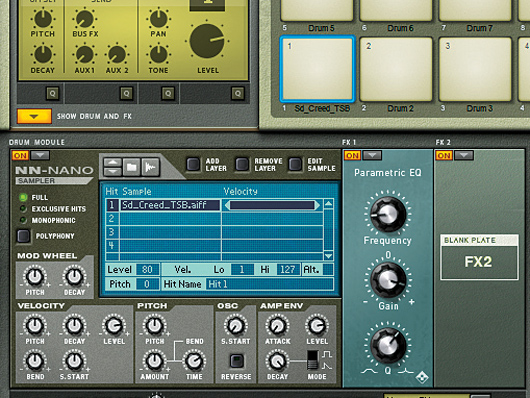Image resolution: width=530 pixels, height=398 pixels.
Task: Click the Q button under Level
Action: click(238, 93)
